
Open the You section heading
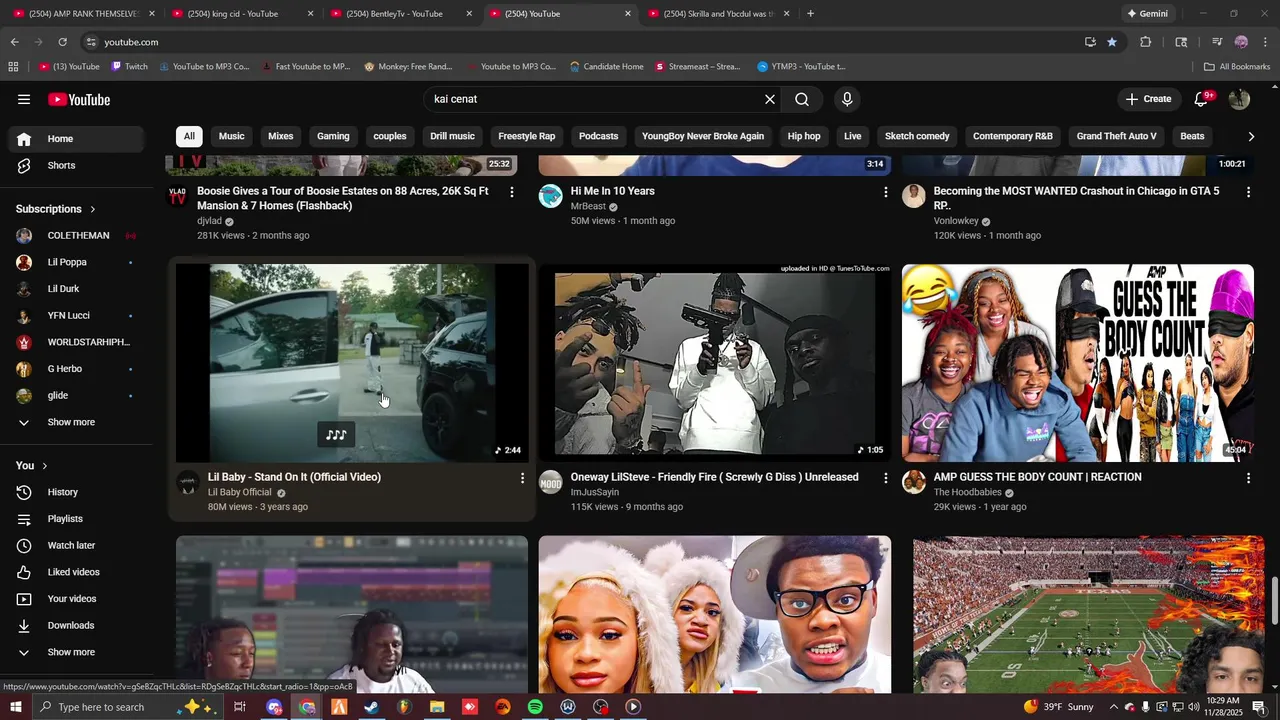click(x=32, y=465)
